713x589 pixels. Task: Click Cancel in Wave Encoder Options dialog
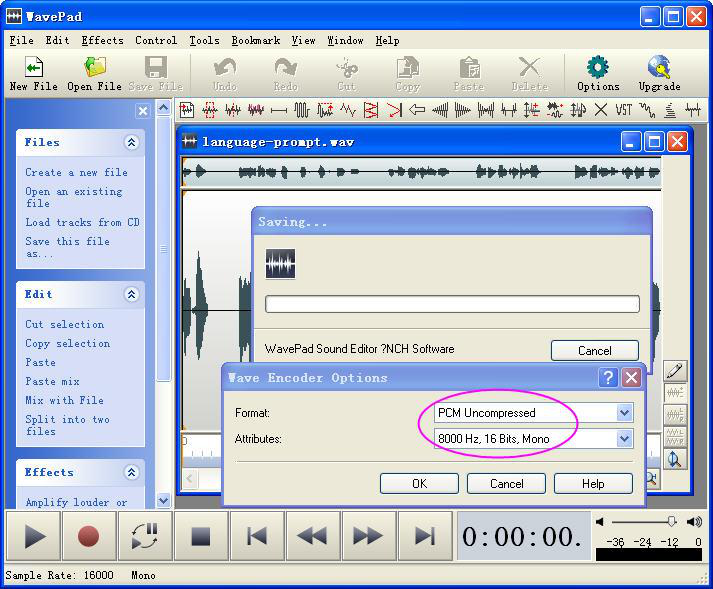[x=506, y=483]
